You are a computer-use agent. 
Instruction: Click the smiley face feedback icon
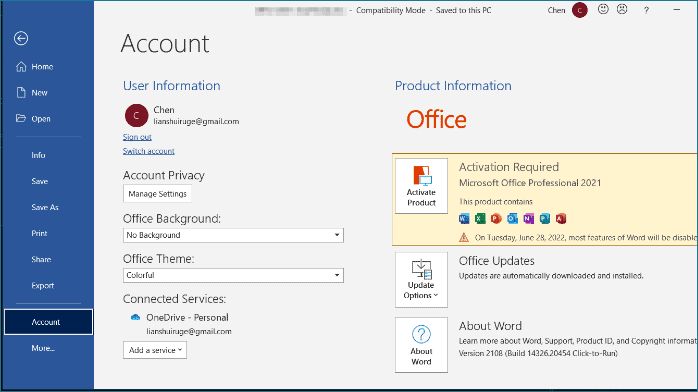click(603, 9)
